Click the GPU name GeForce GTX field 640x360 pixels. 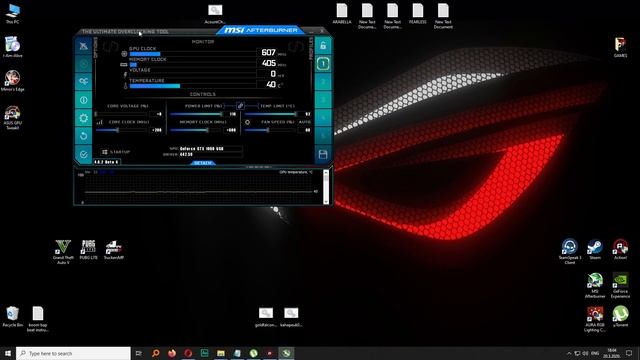click(x=211, y=149)
